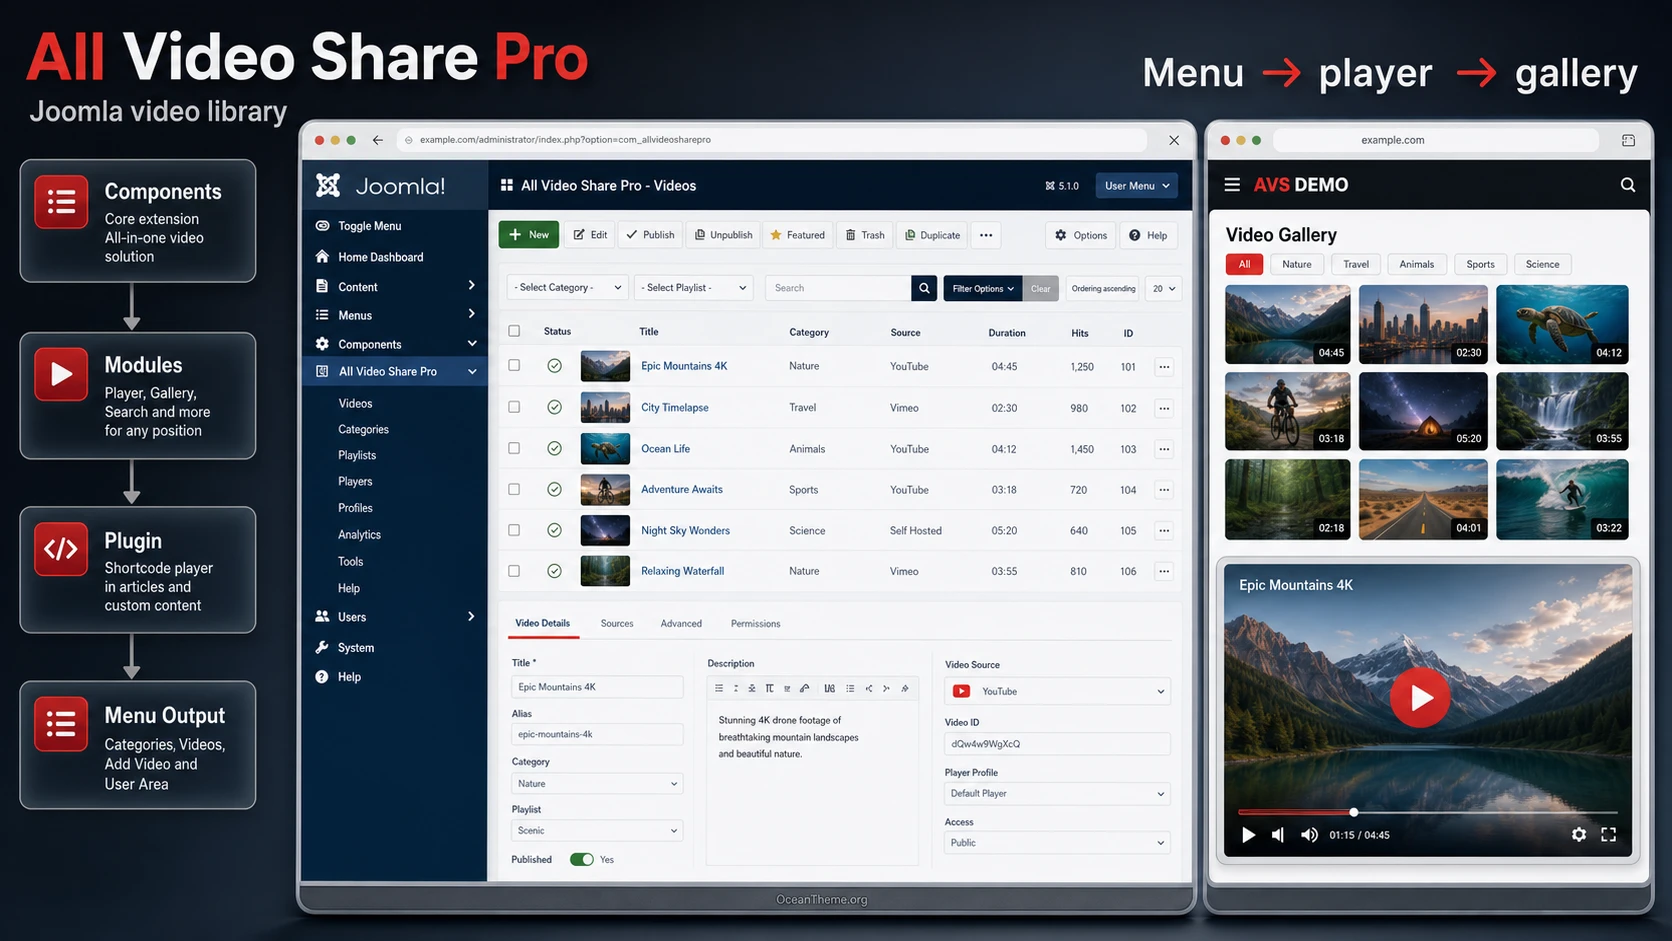Click the Joomla! logo icon

328,185
